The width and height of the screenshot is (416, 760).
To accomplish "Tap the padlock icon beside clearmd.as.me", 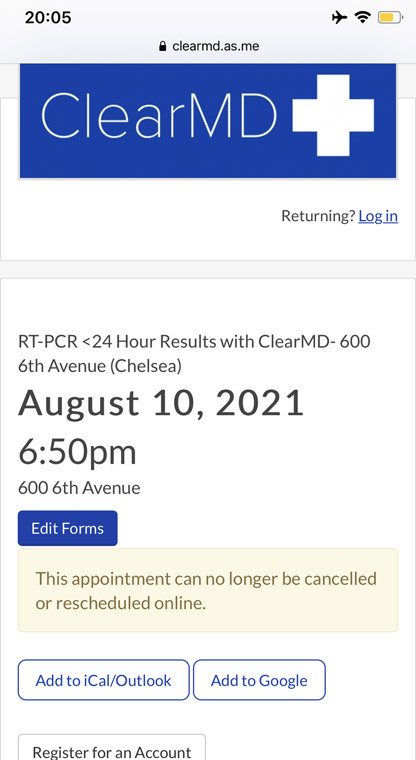I will click(x=163, y=47).
